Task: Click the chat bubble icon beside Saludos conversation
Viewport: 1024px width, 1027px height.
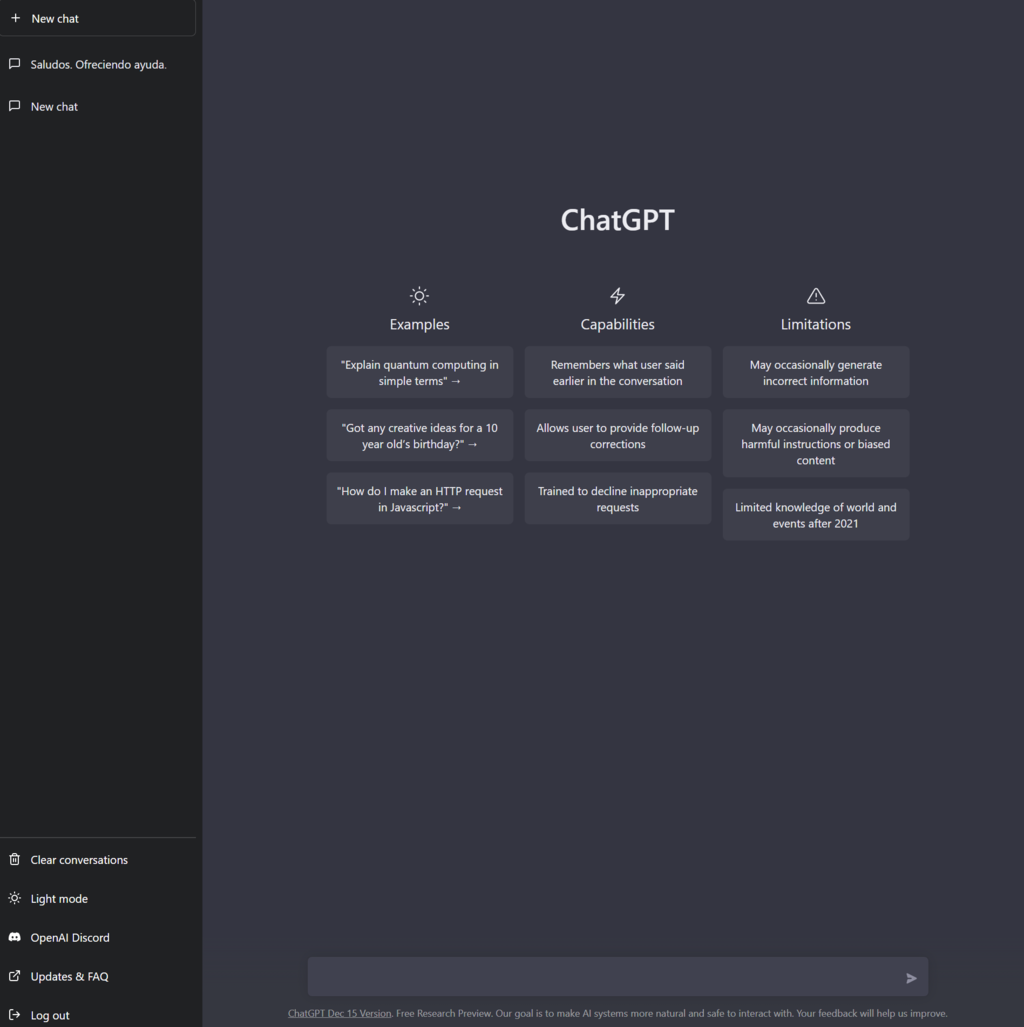Action: click(x=15, y=64)
